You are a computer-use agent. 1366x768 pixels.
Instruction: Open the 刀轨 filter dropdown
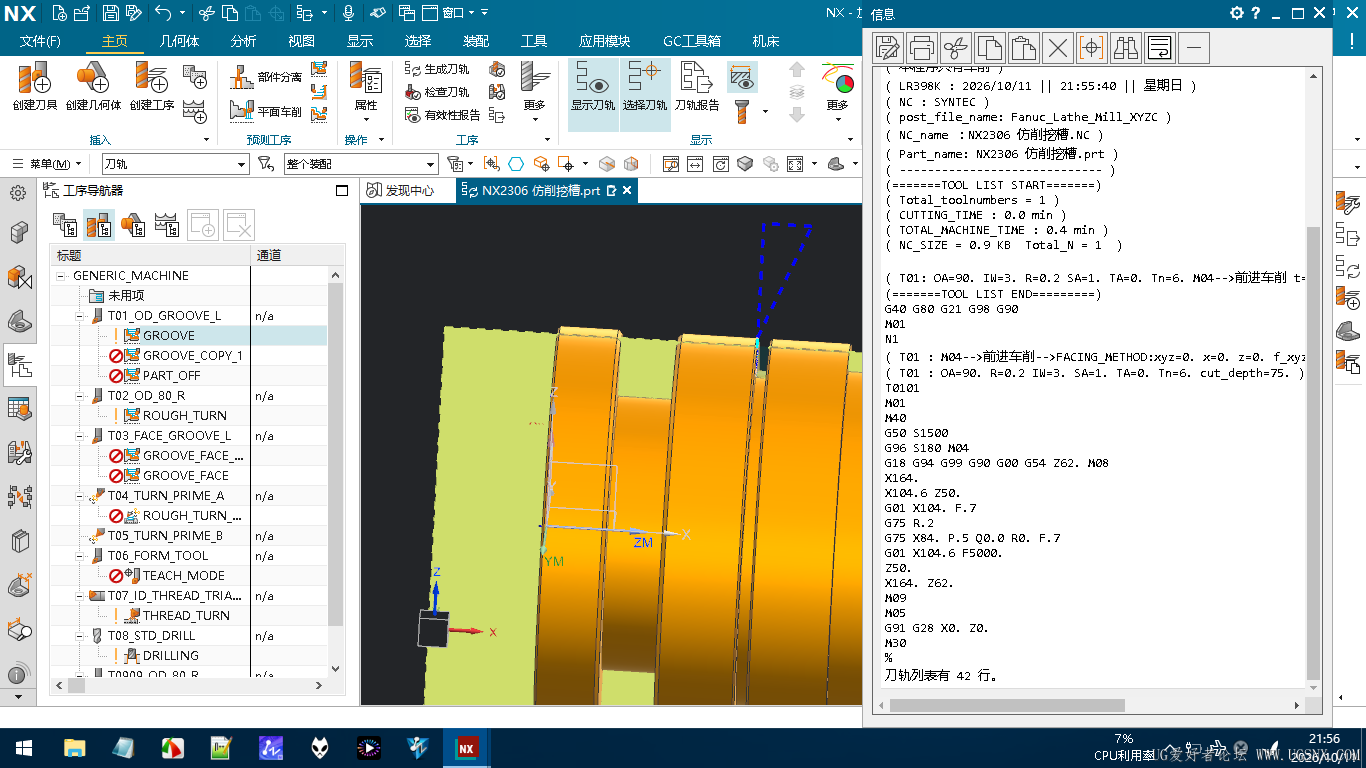tap(174, 164)
